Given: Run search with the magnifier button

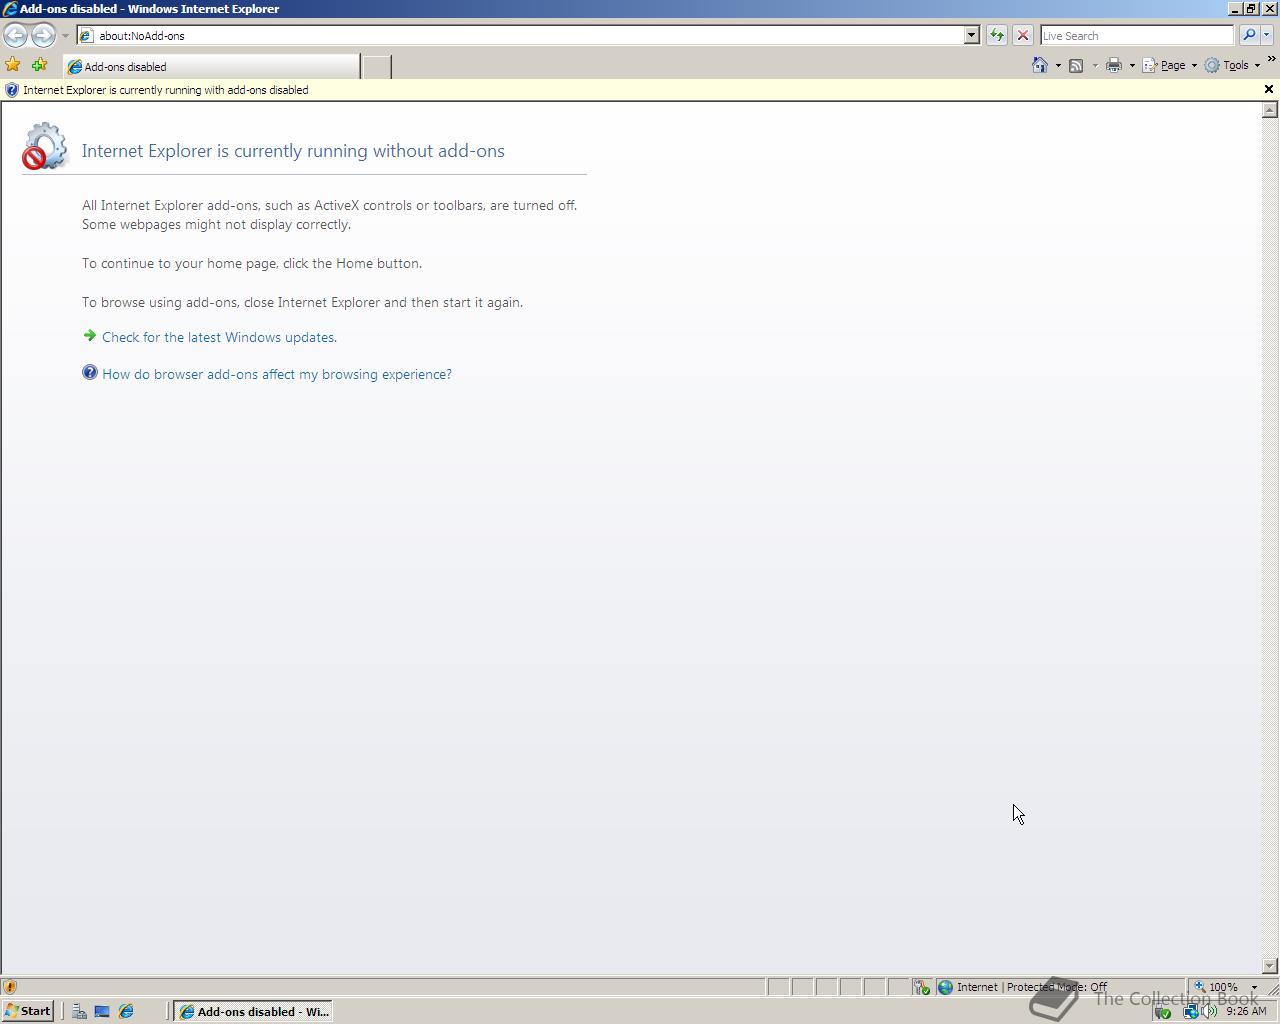Looking at the screenshot, I should (x=1248, y=36).
